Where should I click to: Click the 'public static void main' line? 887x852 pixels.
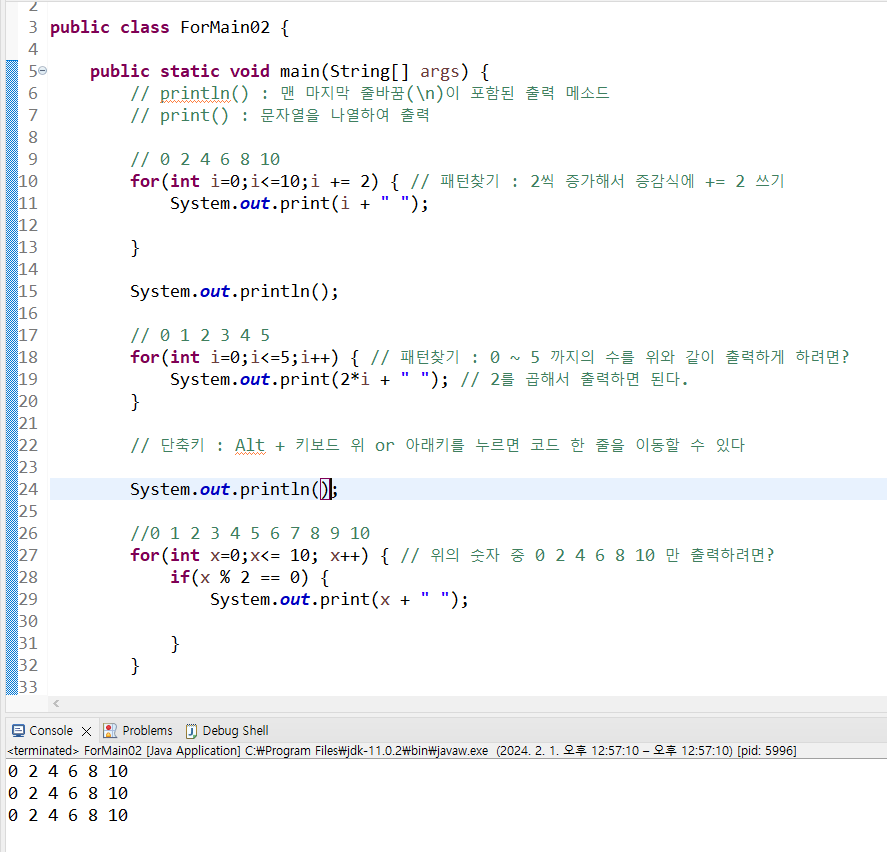[289, 71]
